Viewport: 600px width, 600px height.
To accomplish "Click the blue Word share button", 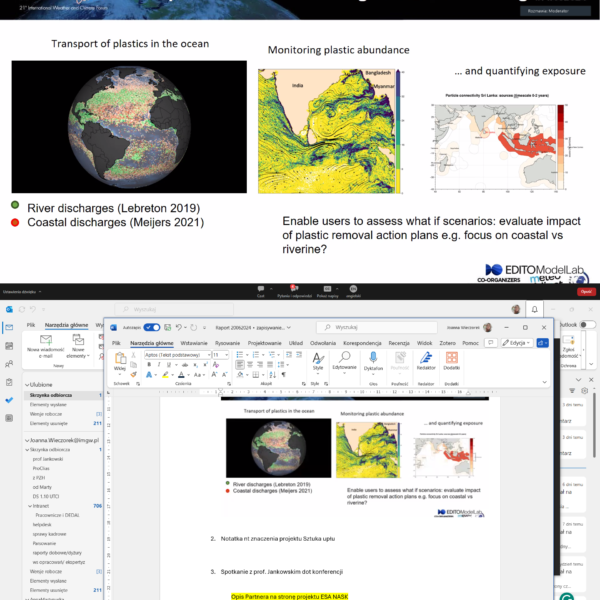I will [542, 343].
